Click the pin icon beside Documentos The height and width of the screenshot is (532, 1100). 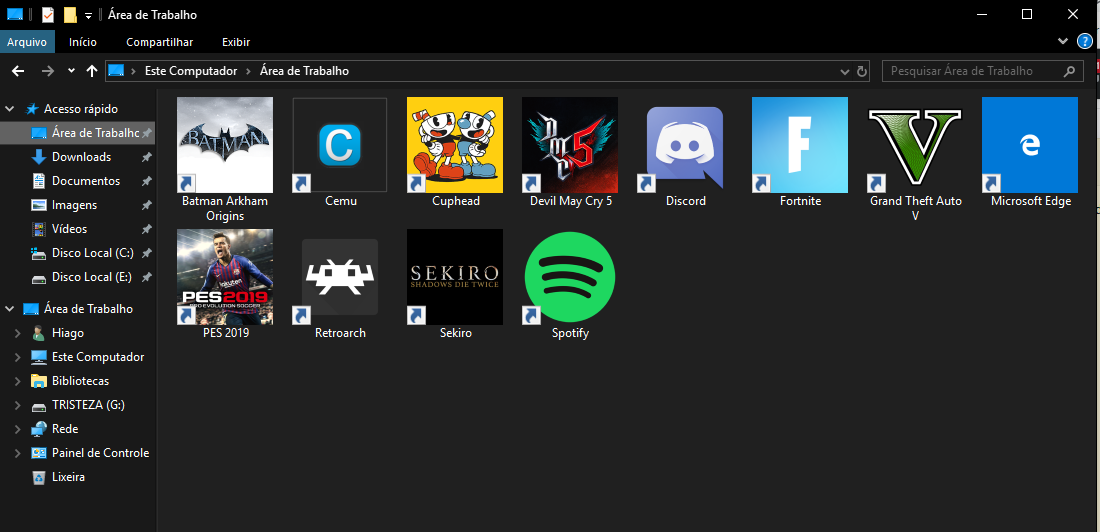coord(147,181)
